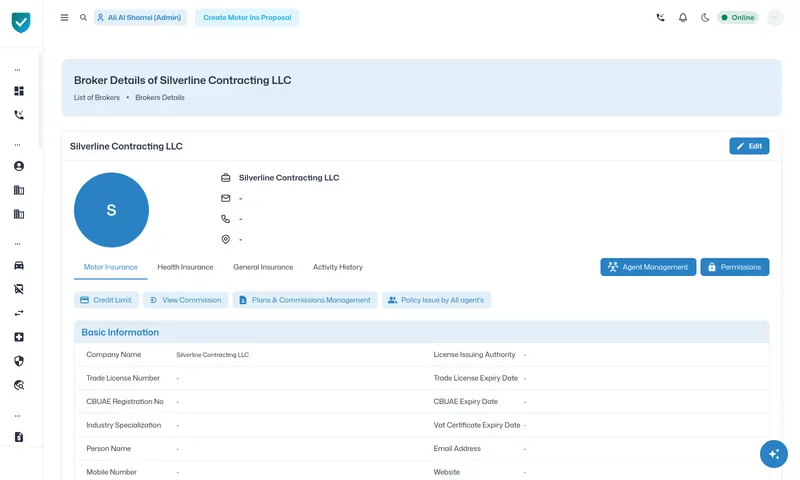Viewport: 800px width, 480px height.
Task: Click the Industry Specialization label
Action: (123, 425)
